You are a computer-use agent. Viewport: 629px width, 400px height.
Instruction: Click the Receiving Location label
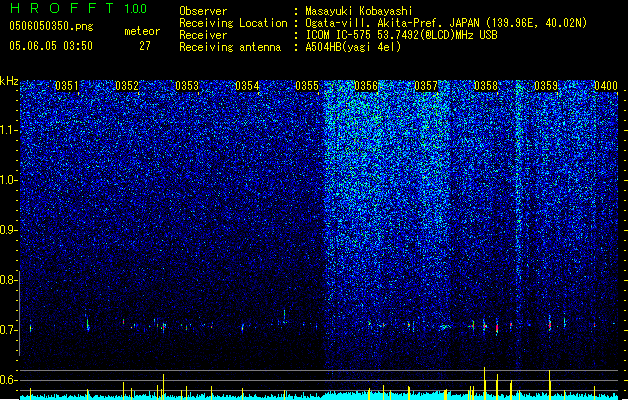pos(233,23)
